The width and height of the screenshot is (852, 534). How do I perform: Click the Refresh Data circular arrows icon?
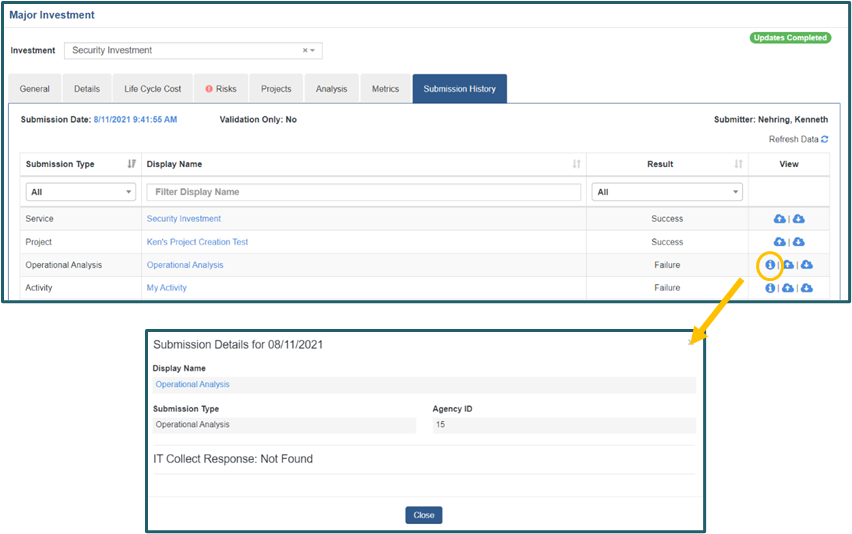click(x=824, y=139)
